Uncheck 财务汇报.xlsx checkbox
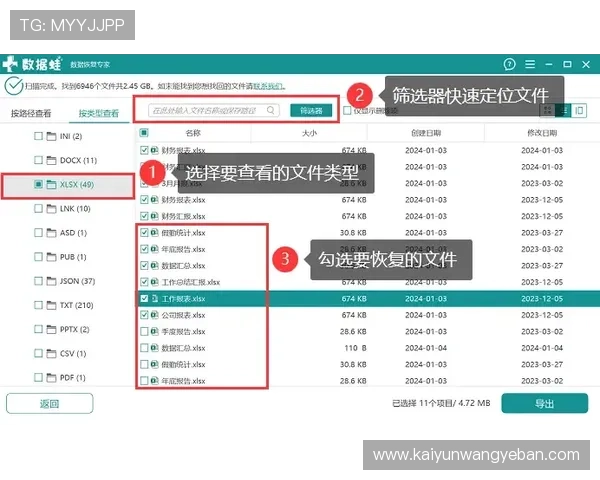 point(144,216)
